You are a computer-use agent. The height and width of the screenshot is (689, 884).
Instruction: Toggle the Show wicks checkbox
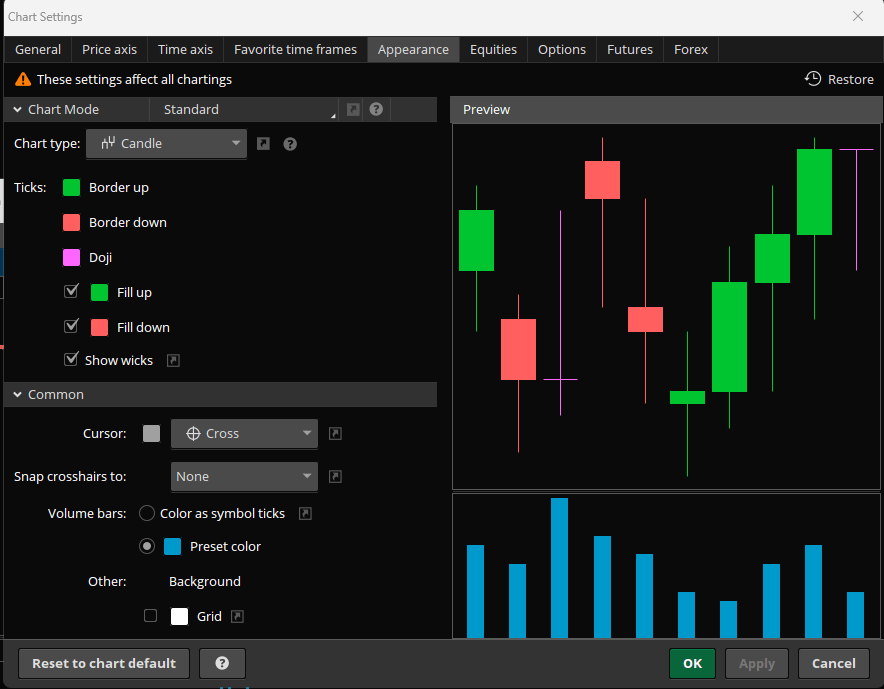(71, 359)
